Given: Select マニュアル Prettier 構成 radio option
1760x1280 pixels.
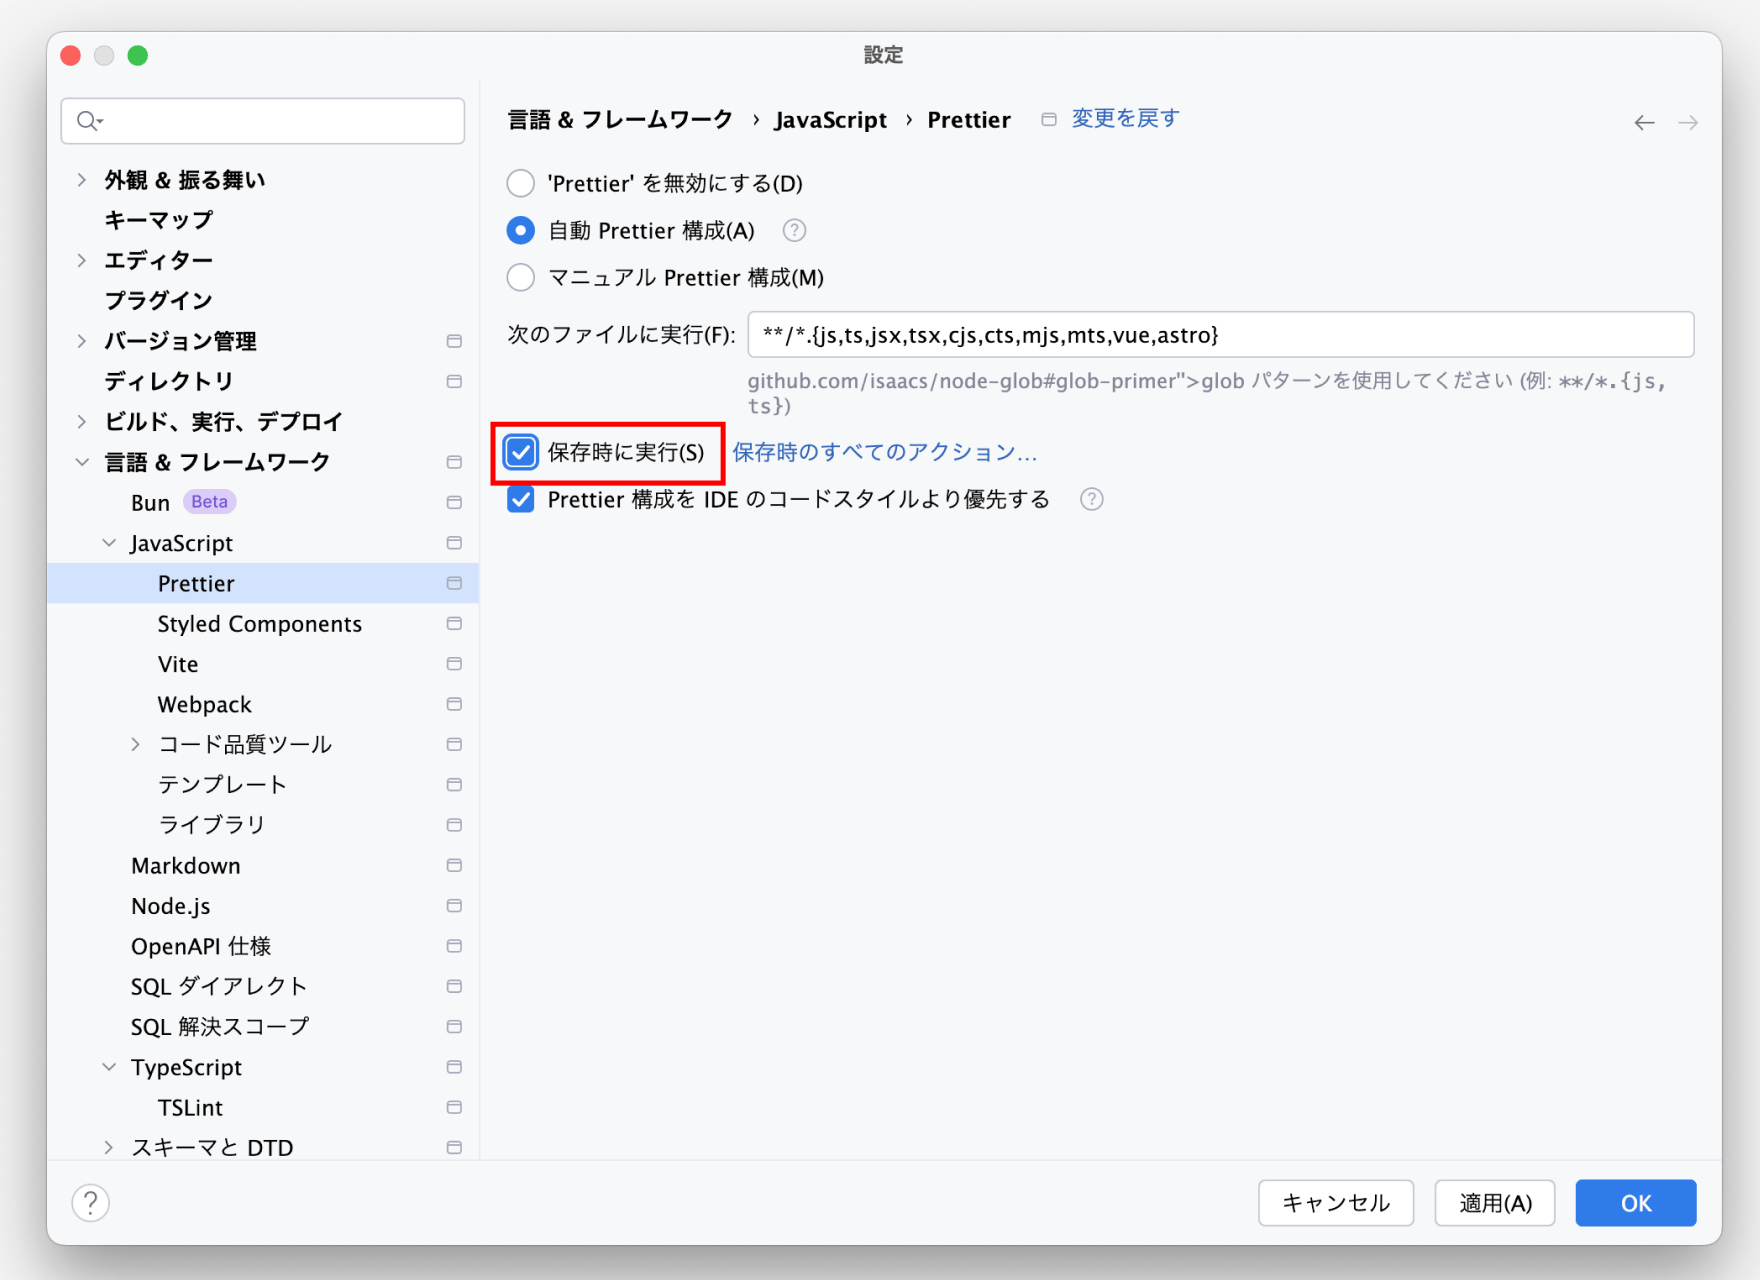Looking at the screenshot, I should [521, 278].
